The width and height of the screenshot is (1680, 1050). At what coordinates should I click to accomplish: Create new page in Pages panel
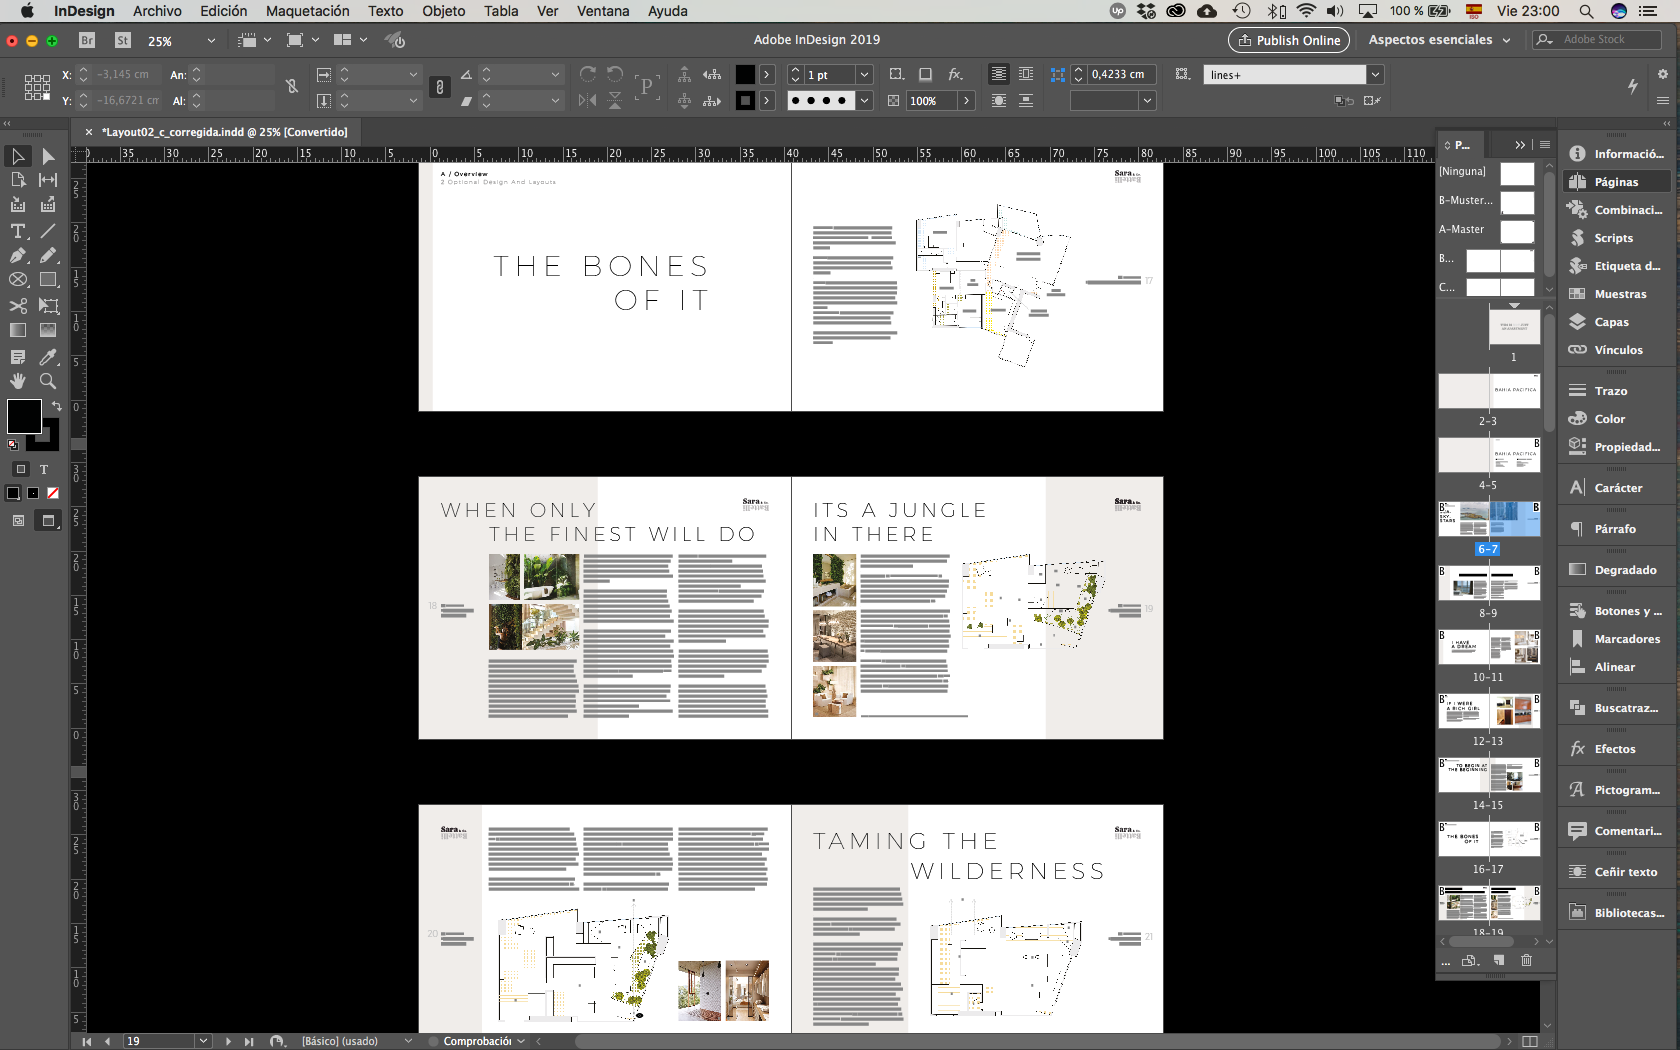1498,960
